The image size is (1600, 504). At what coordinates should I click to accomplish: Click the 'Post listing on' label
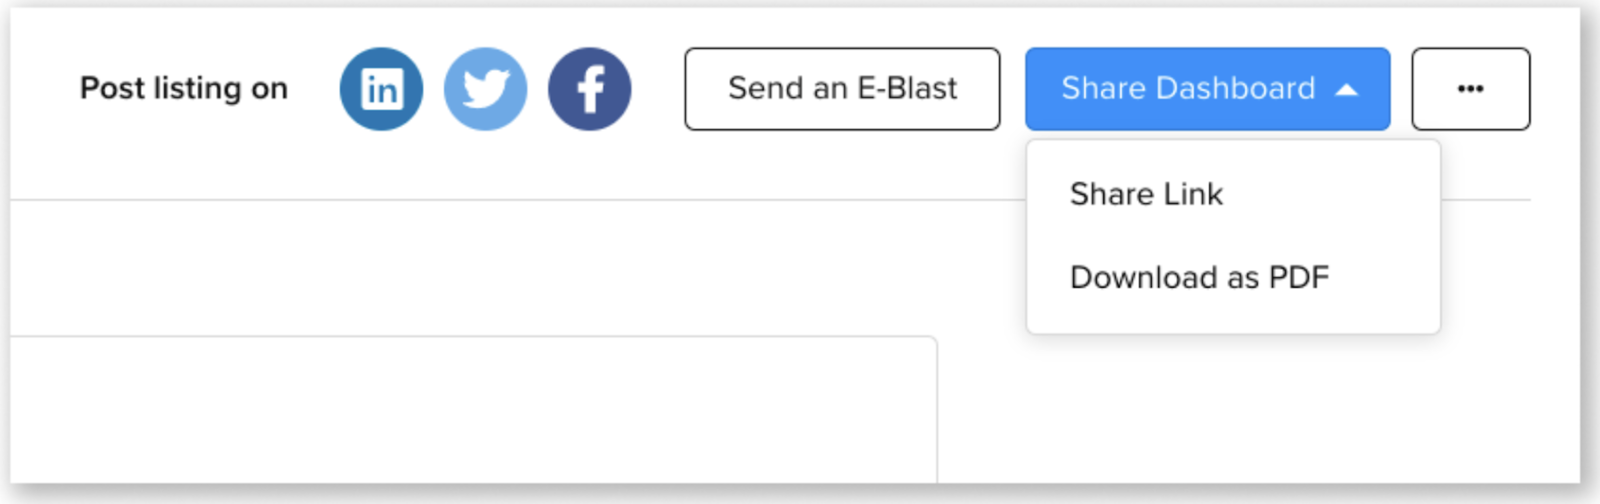(184, 89)
